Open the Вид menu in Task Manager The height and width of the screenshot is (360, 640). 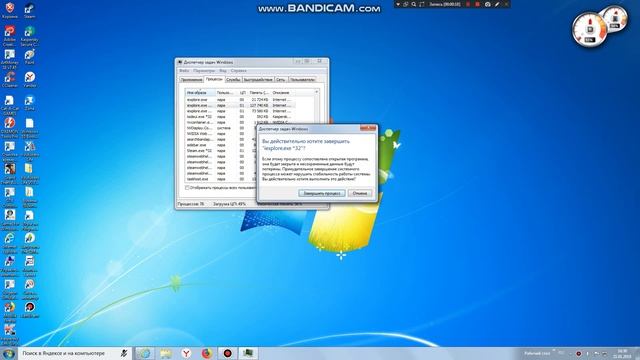coord(223,71)
